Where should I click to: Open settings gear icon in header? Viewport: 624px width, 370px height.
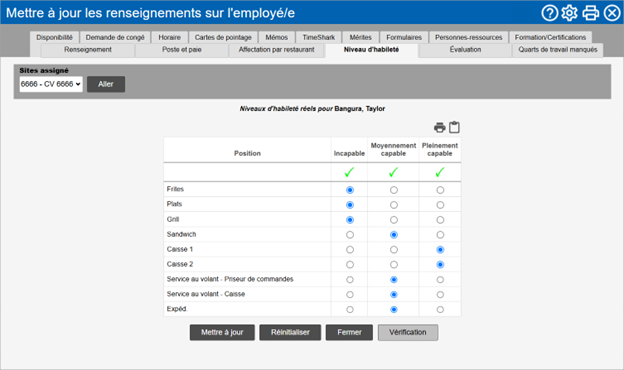(569, 13)
